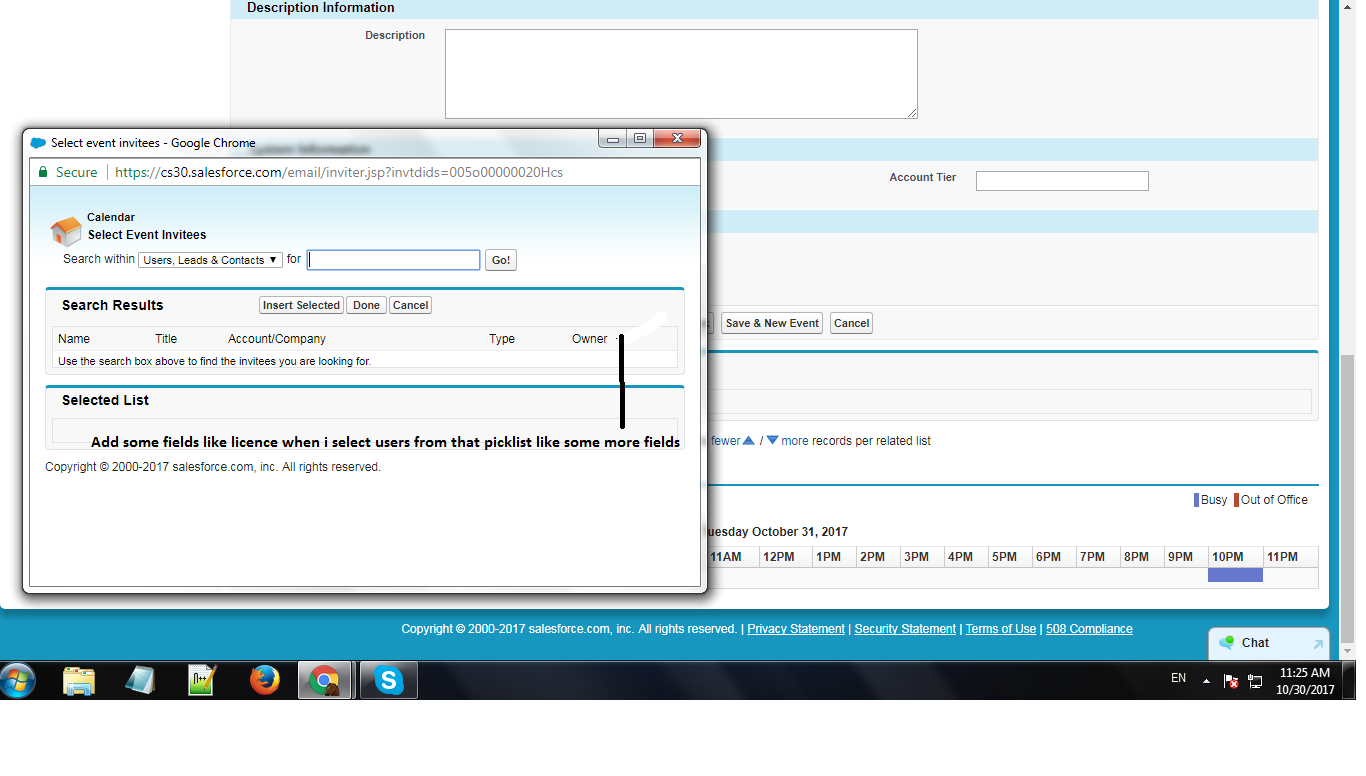The width and height of the screenshot is (1366, 776).
Task: Click the page's vertical scrollbar thumb
Action: [x=1348, y=497]
